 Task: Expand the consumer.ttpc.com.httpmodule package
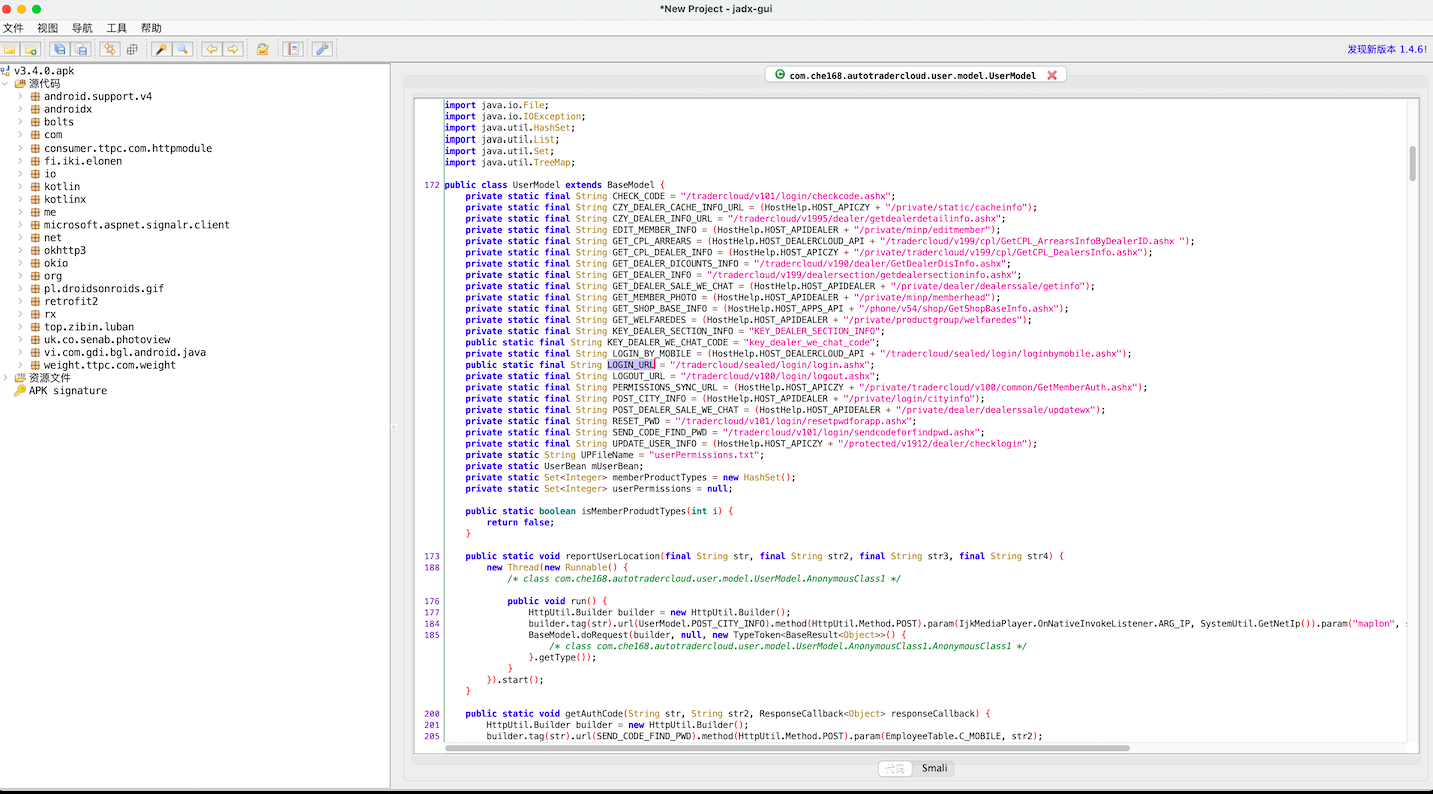[x=20, y=148]
